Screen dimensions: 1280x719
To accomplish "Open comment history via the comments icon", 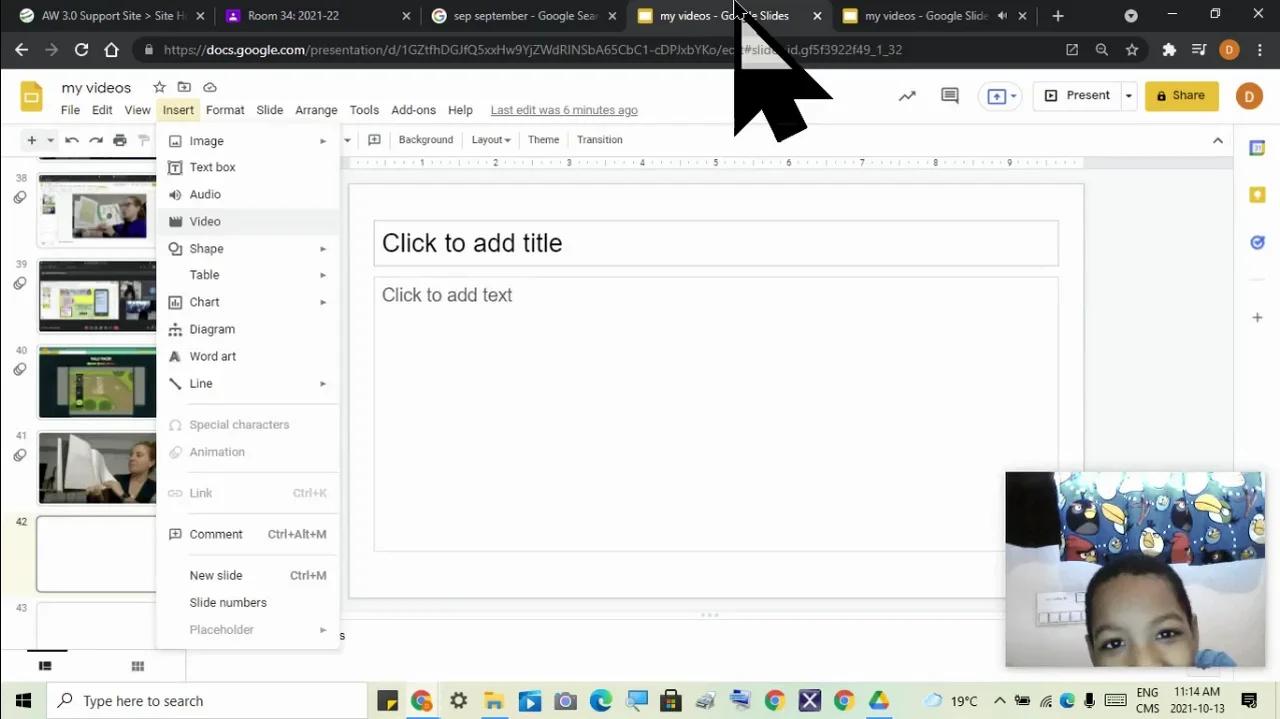I will pyautogui.click(x=948, y=95).
